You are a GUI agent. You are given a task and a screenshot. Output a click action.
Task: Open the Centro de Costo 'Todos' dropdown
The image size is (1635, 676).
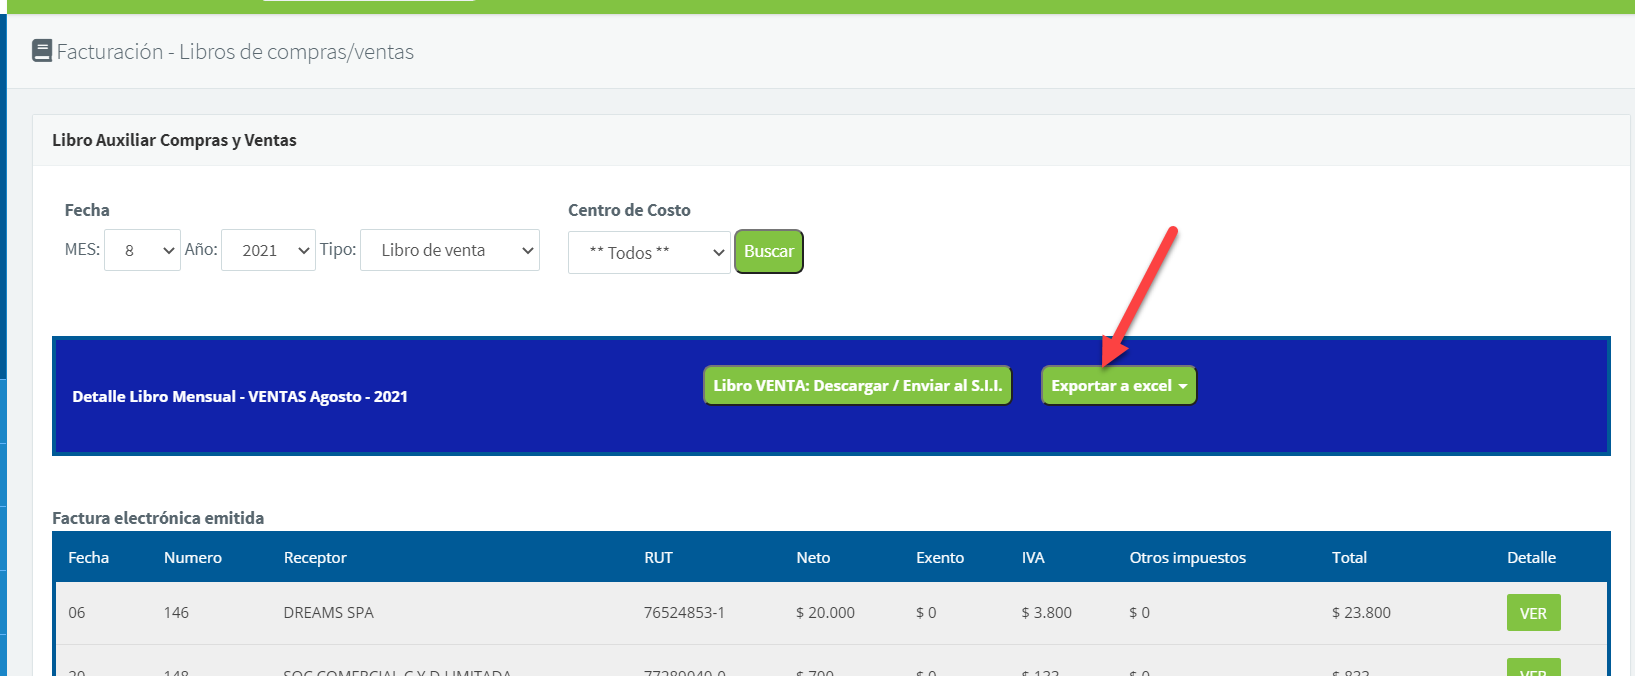[x=649, y=252]
